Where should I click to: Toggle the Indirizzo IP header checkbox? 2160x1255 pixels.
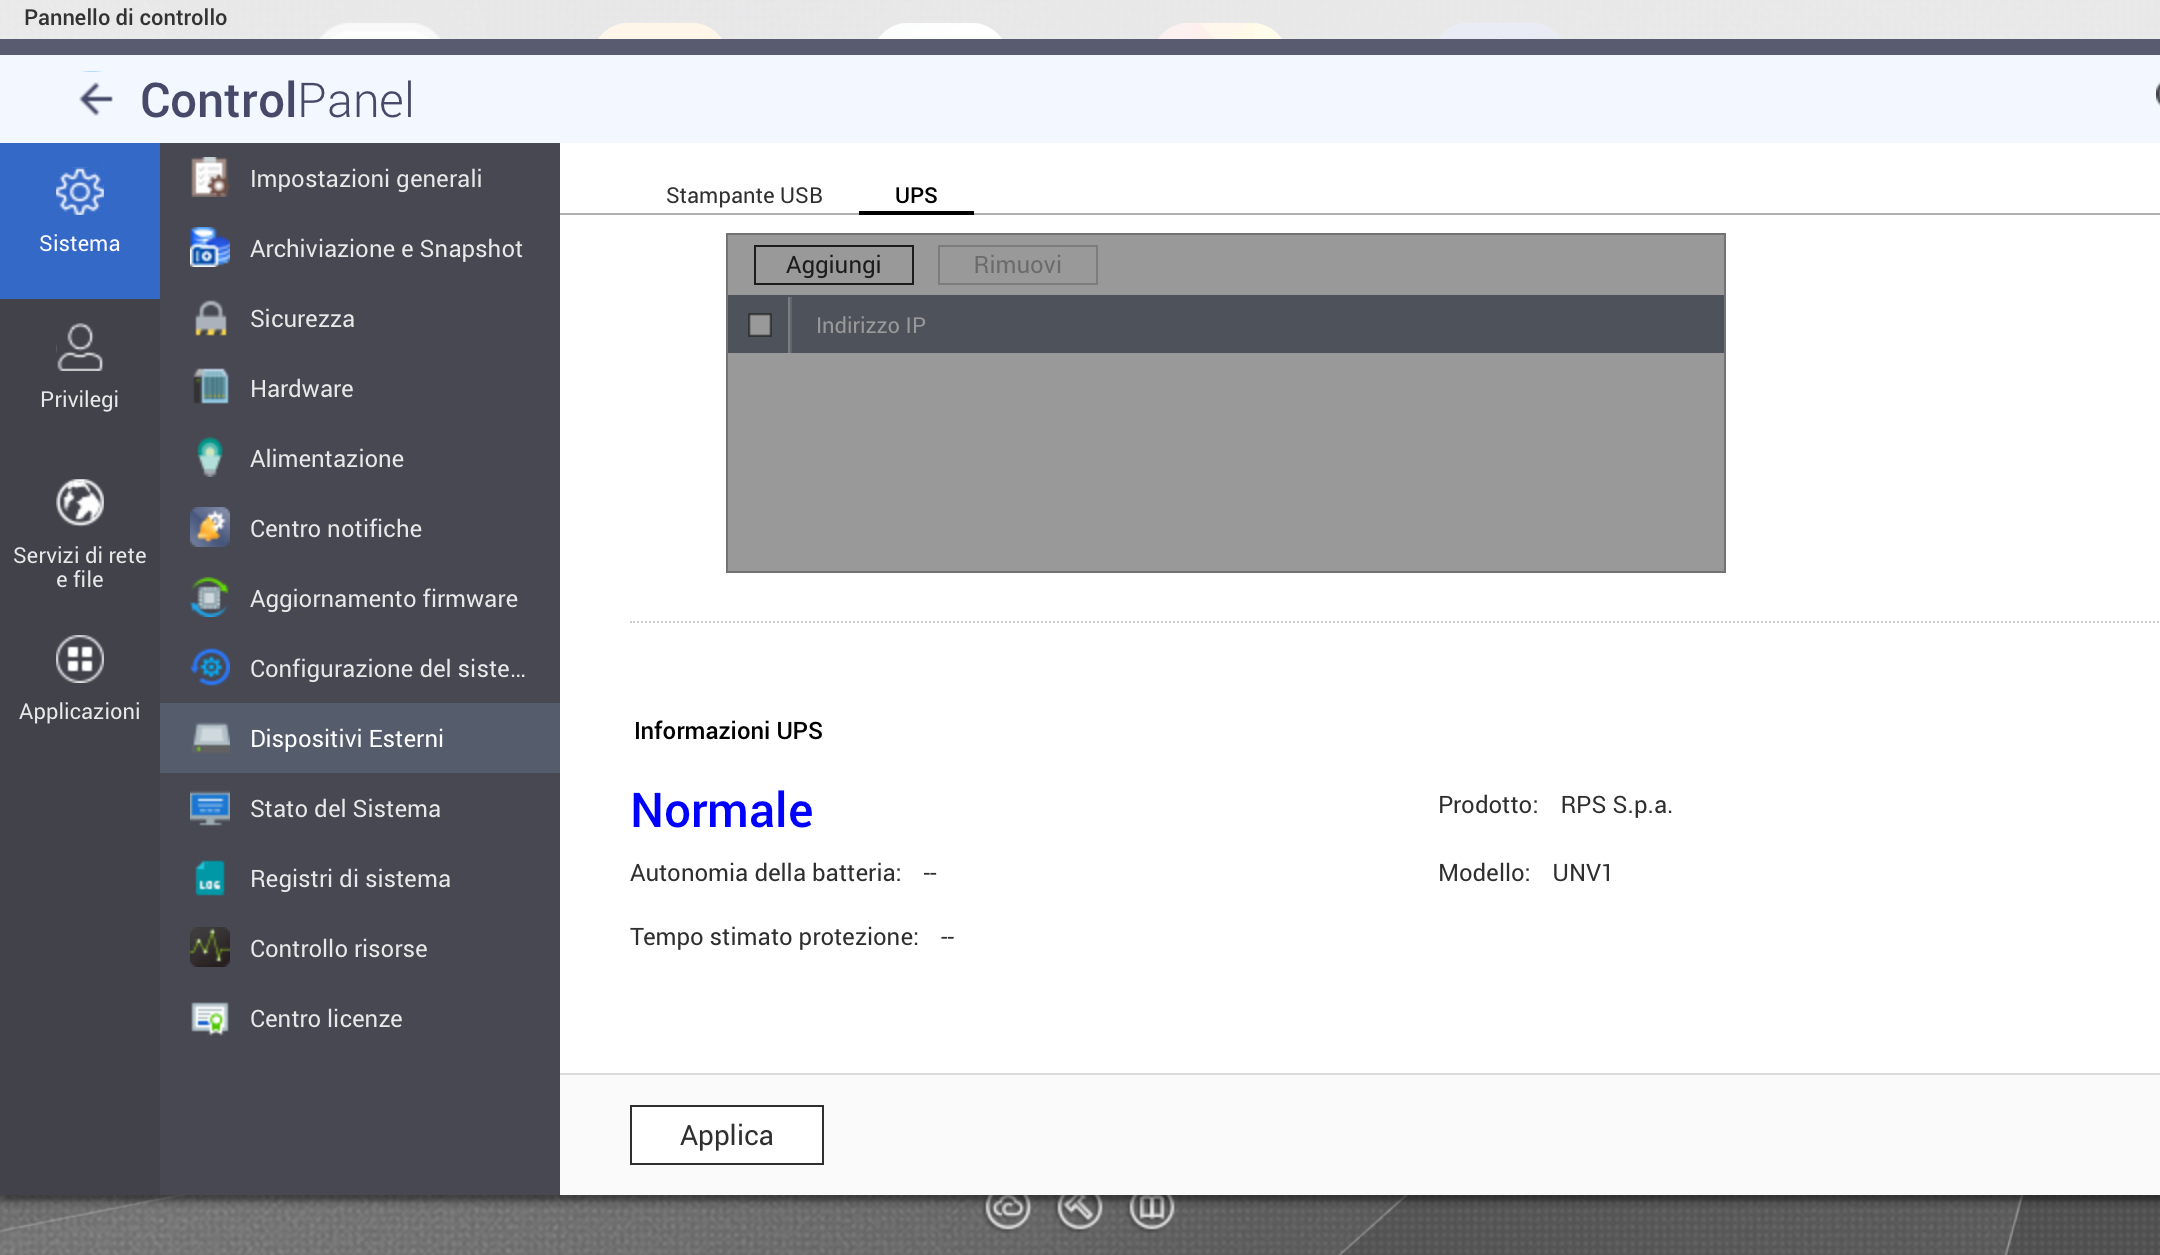click(760, 325)
